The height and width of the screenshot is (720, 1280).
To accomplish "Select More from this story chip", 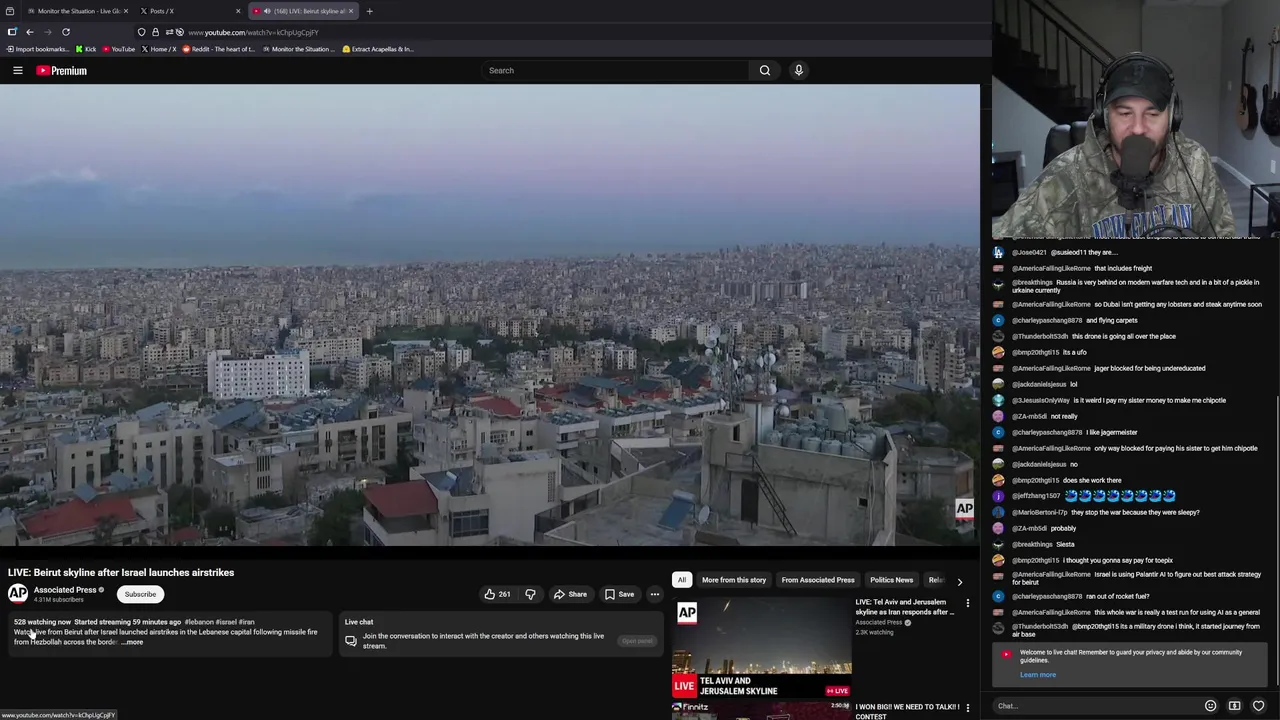I will pyautogui.click(x=733, y=580).
